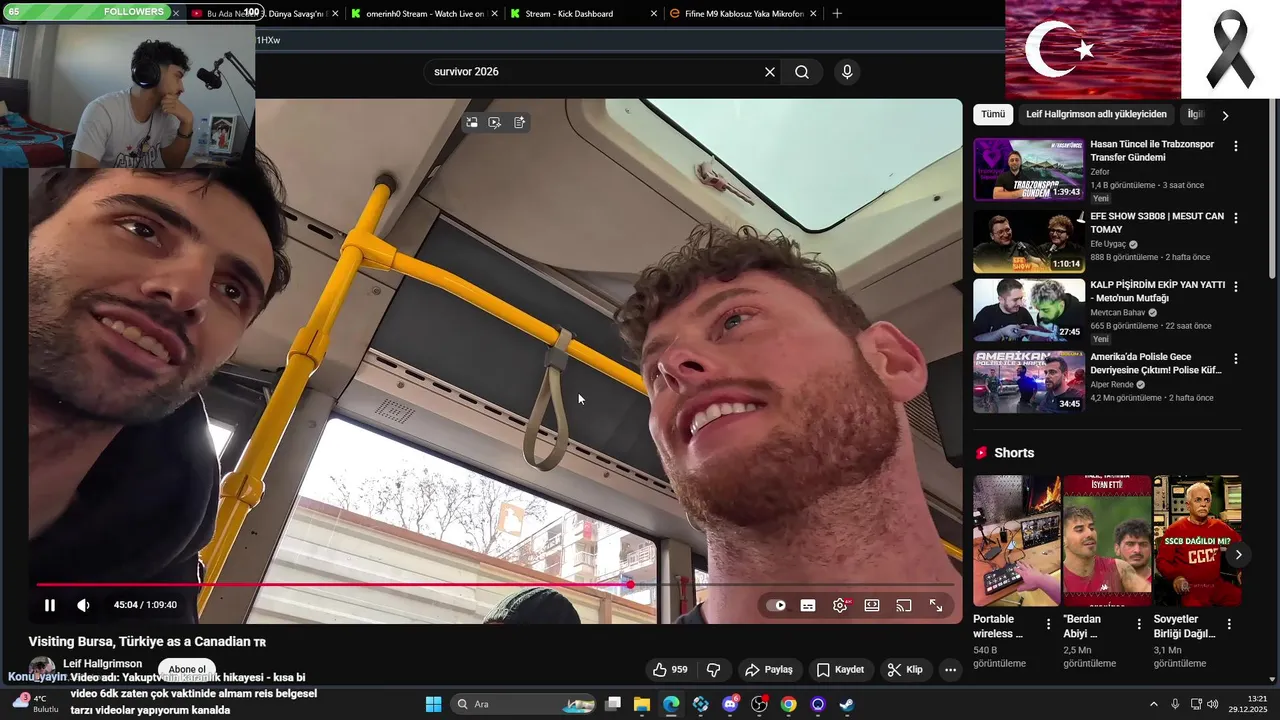Click the middle player overlay play icon
Image resolution: width=1280 pixels, height=720 pixels.
coord(495,122)
